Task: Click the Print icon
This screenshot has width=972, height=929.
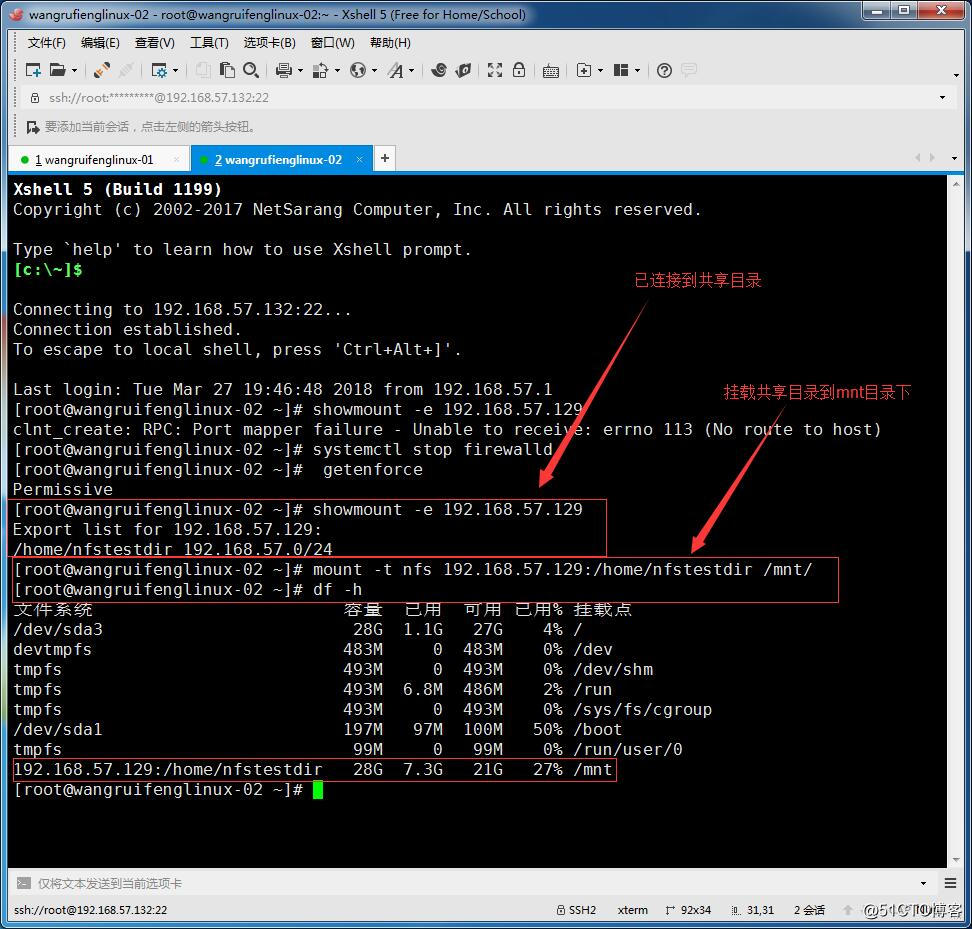Action: tap(284, 70)
